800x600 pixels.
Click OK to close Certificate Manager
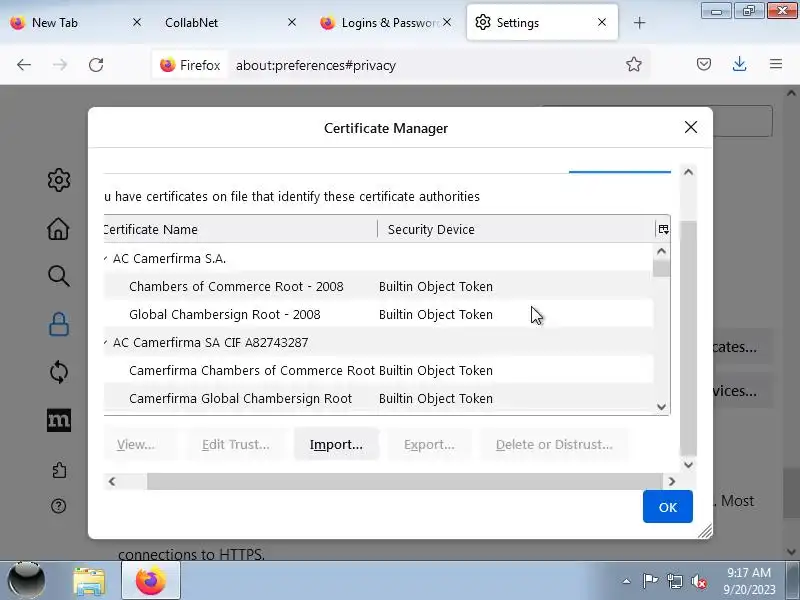667,507
